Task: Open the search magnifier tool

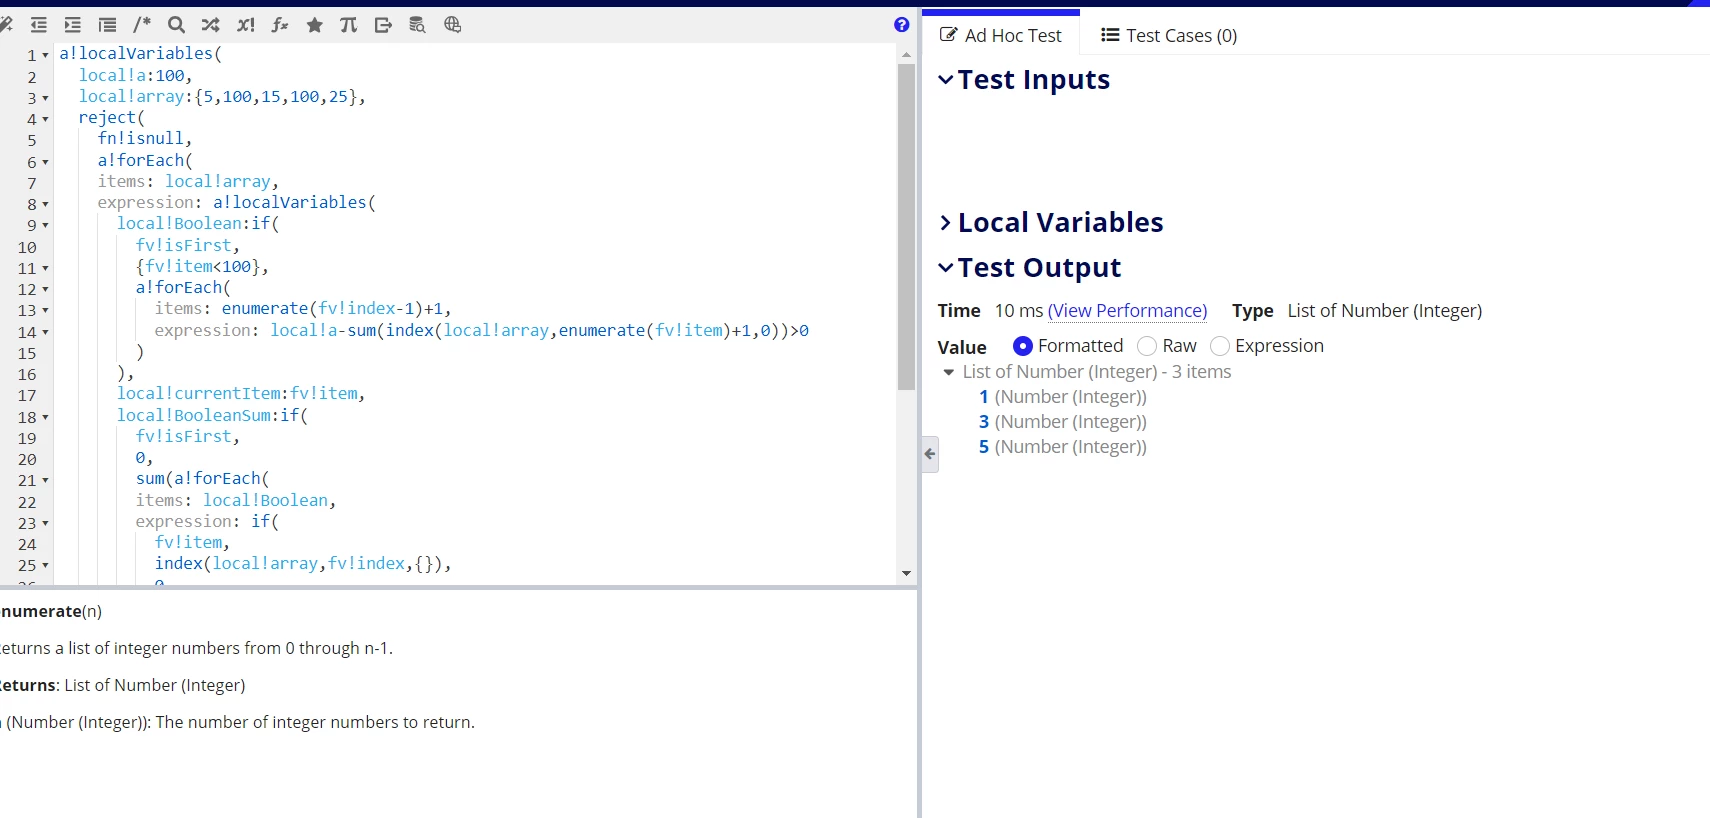Action: (x=176, y=25)
